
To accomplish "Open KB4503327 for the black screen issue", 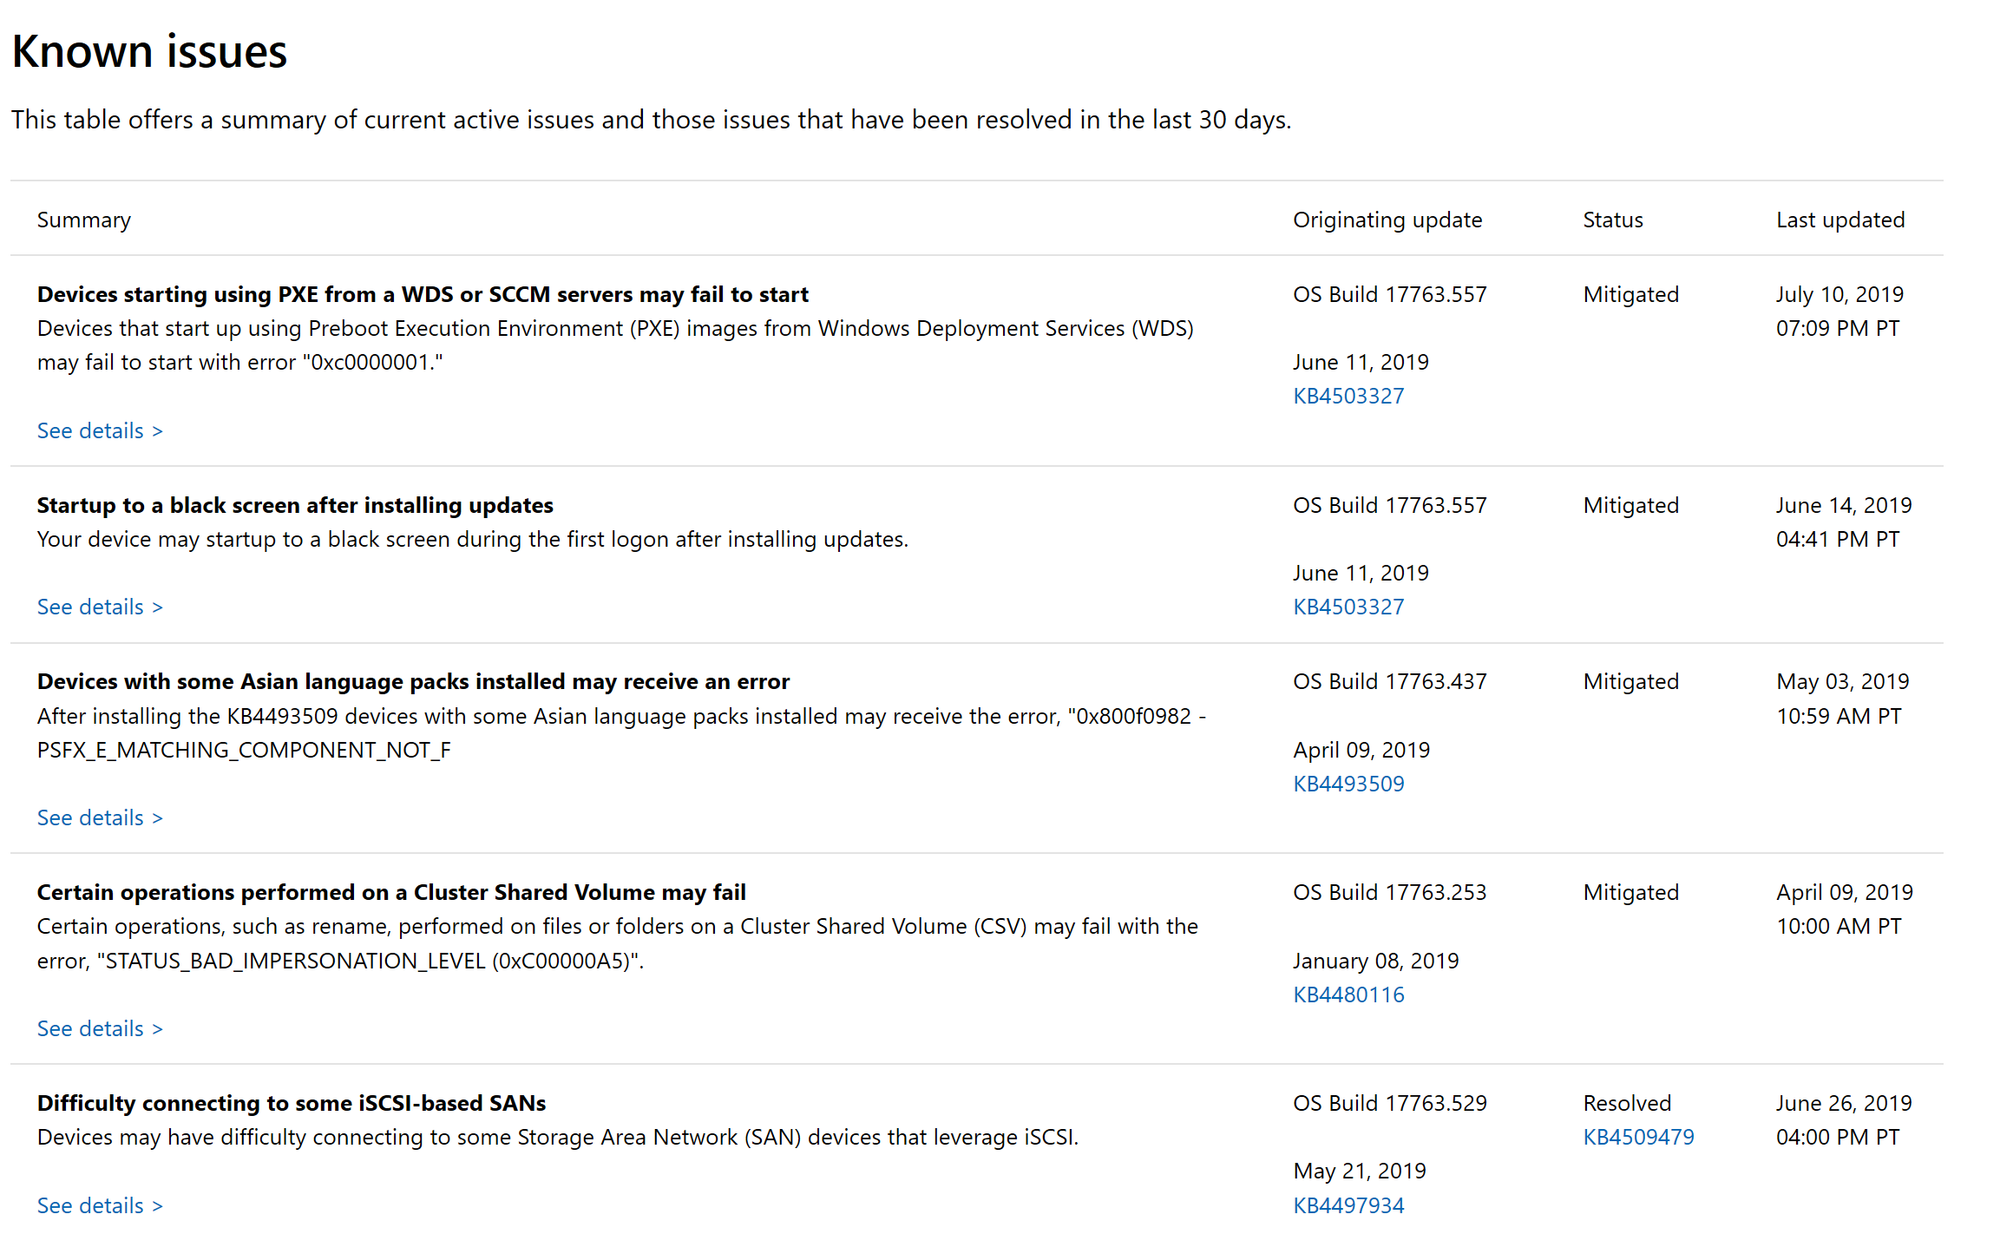I will coord(1349,606).
